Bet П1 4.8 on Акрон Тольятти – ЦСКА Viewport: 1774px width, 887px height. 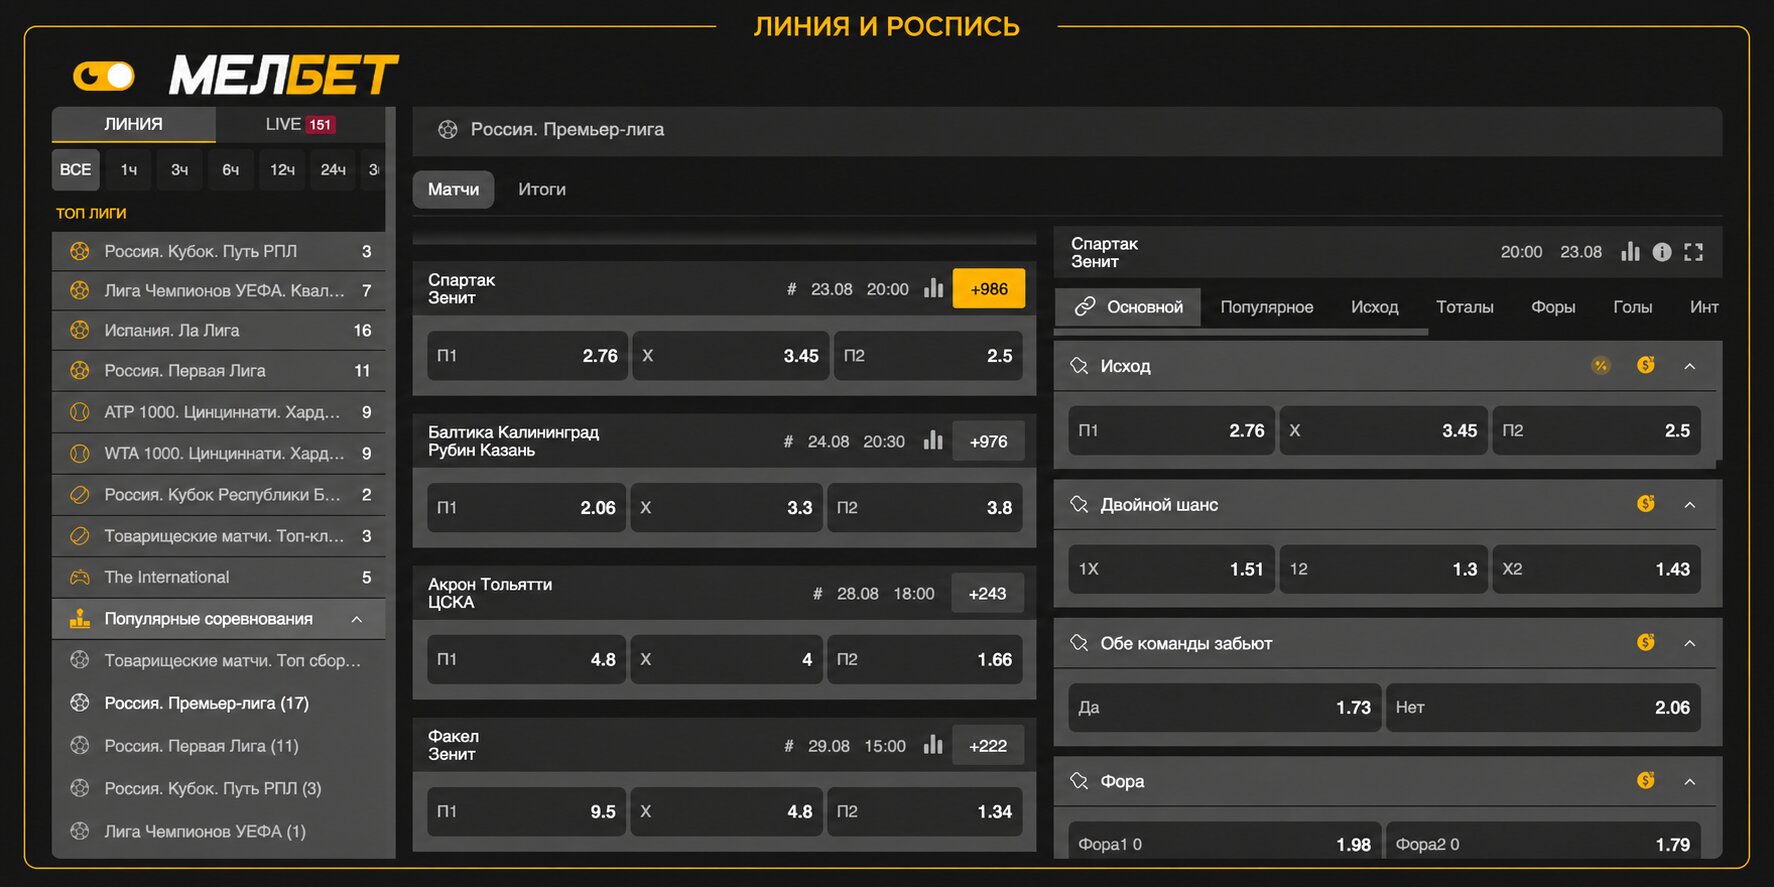click(526, 660)
